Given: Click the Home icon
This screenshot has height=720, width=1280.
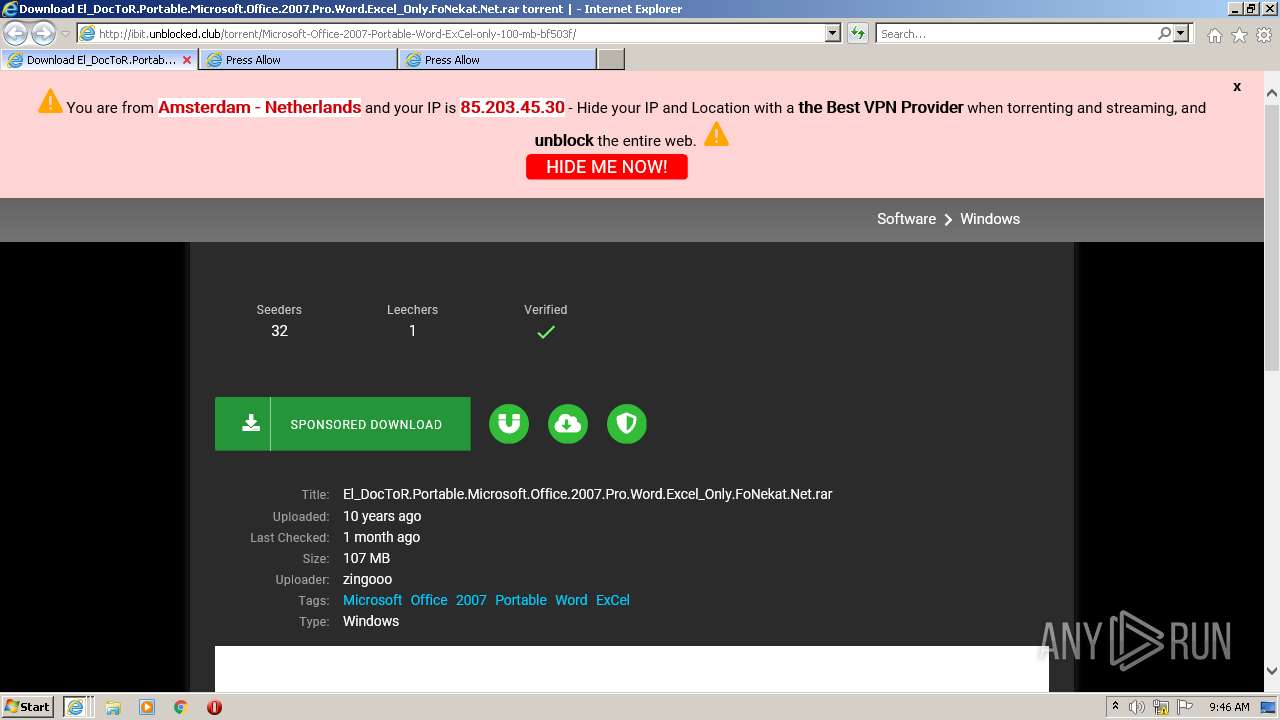Looking at the screenshot, I should click(x=1214, y=35).
